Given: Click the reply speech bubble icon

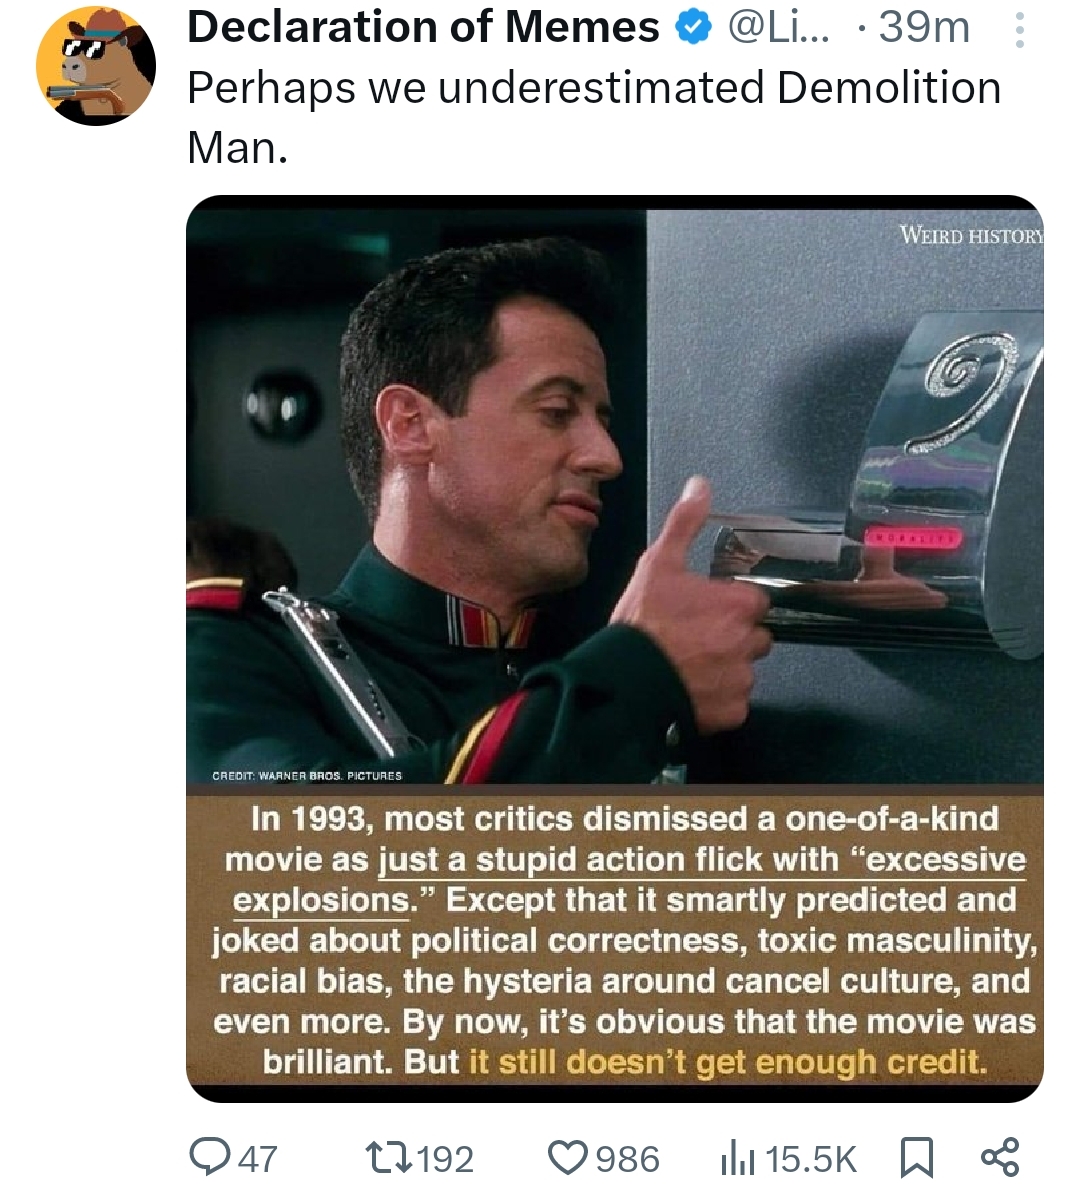Looking at the screenshot, I should pyautogui.click(x=209, y=1157).
